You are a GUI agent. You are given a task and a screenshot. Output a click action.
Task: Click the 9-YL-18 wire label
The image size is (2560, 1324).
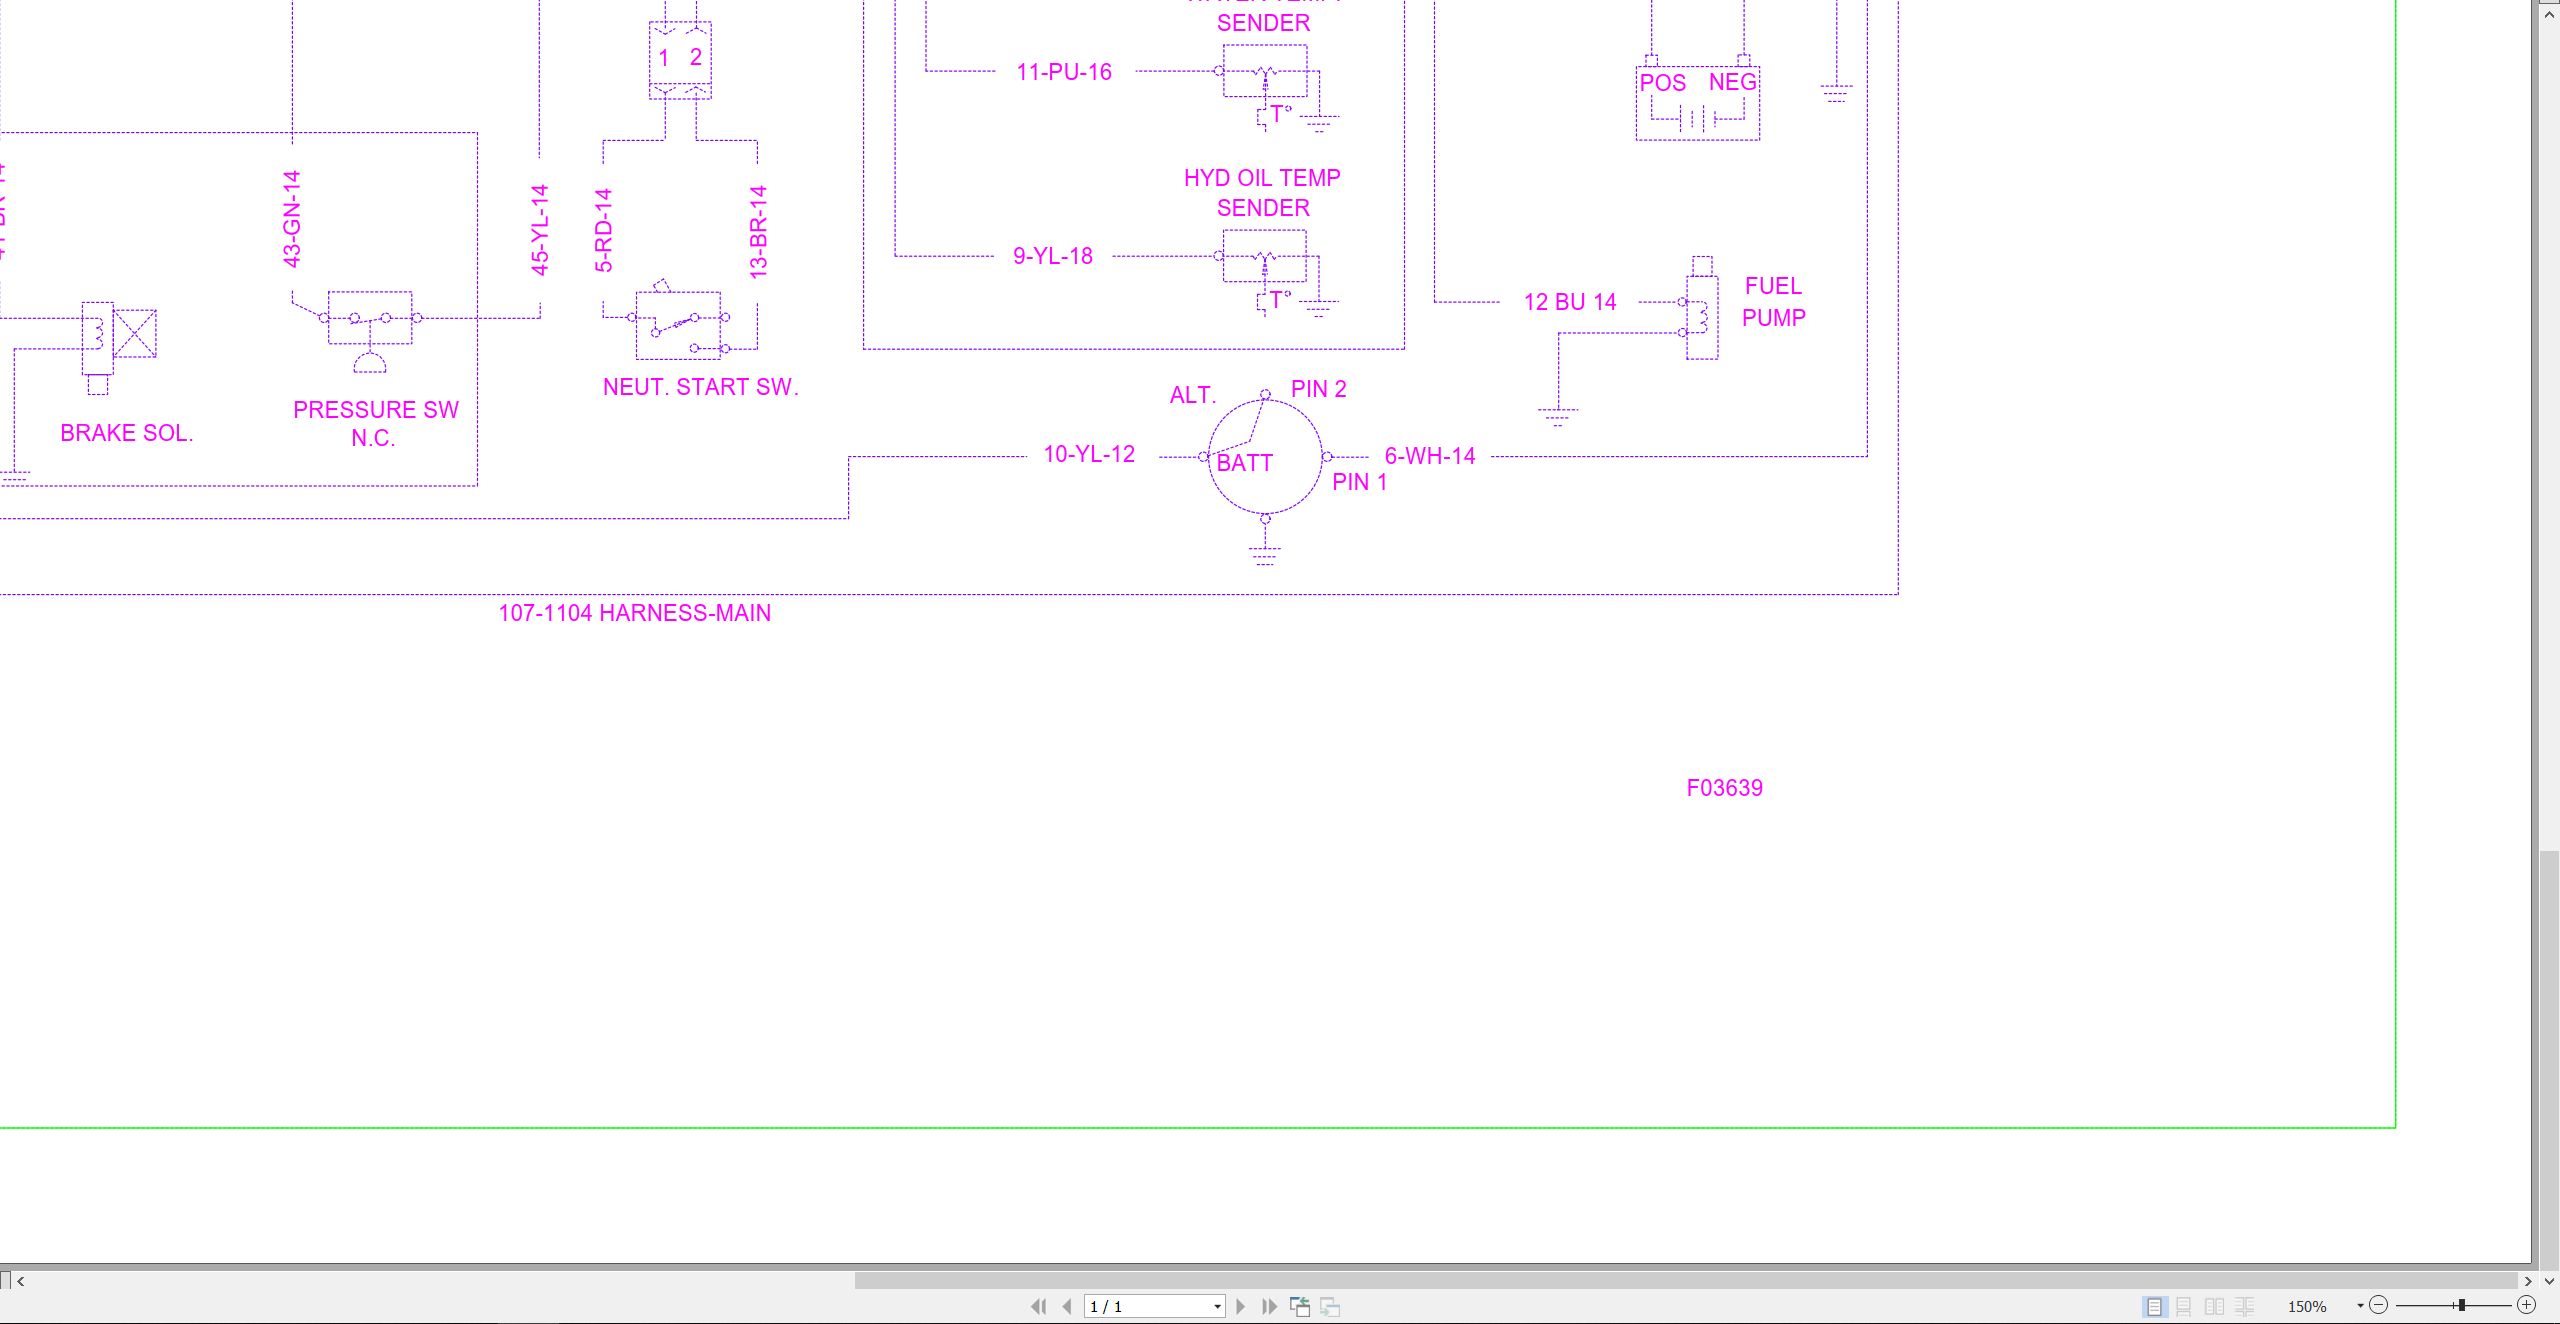point(1053,256)
